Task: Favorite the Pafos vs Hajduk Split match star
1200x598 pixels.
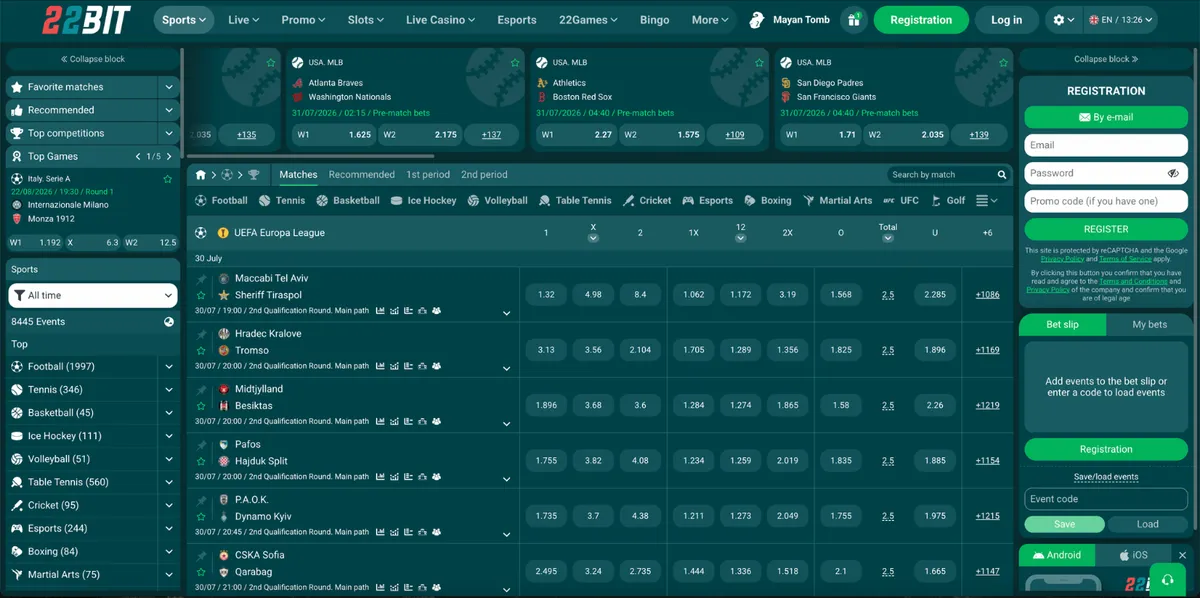Action: coord(201,461)
